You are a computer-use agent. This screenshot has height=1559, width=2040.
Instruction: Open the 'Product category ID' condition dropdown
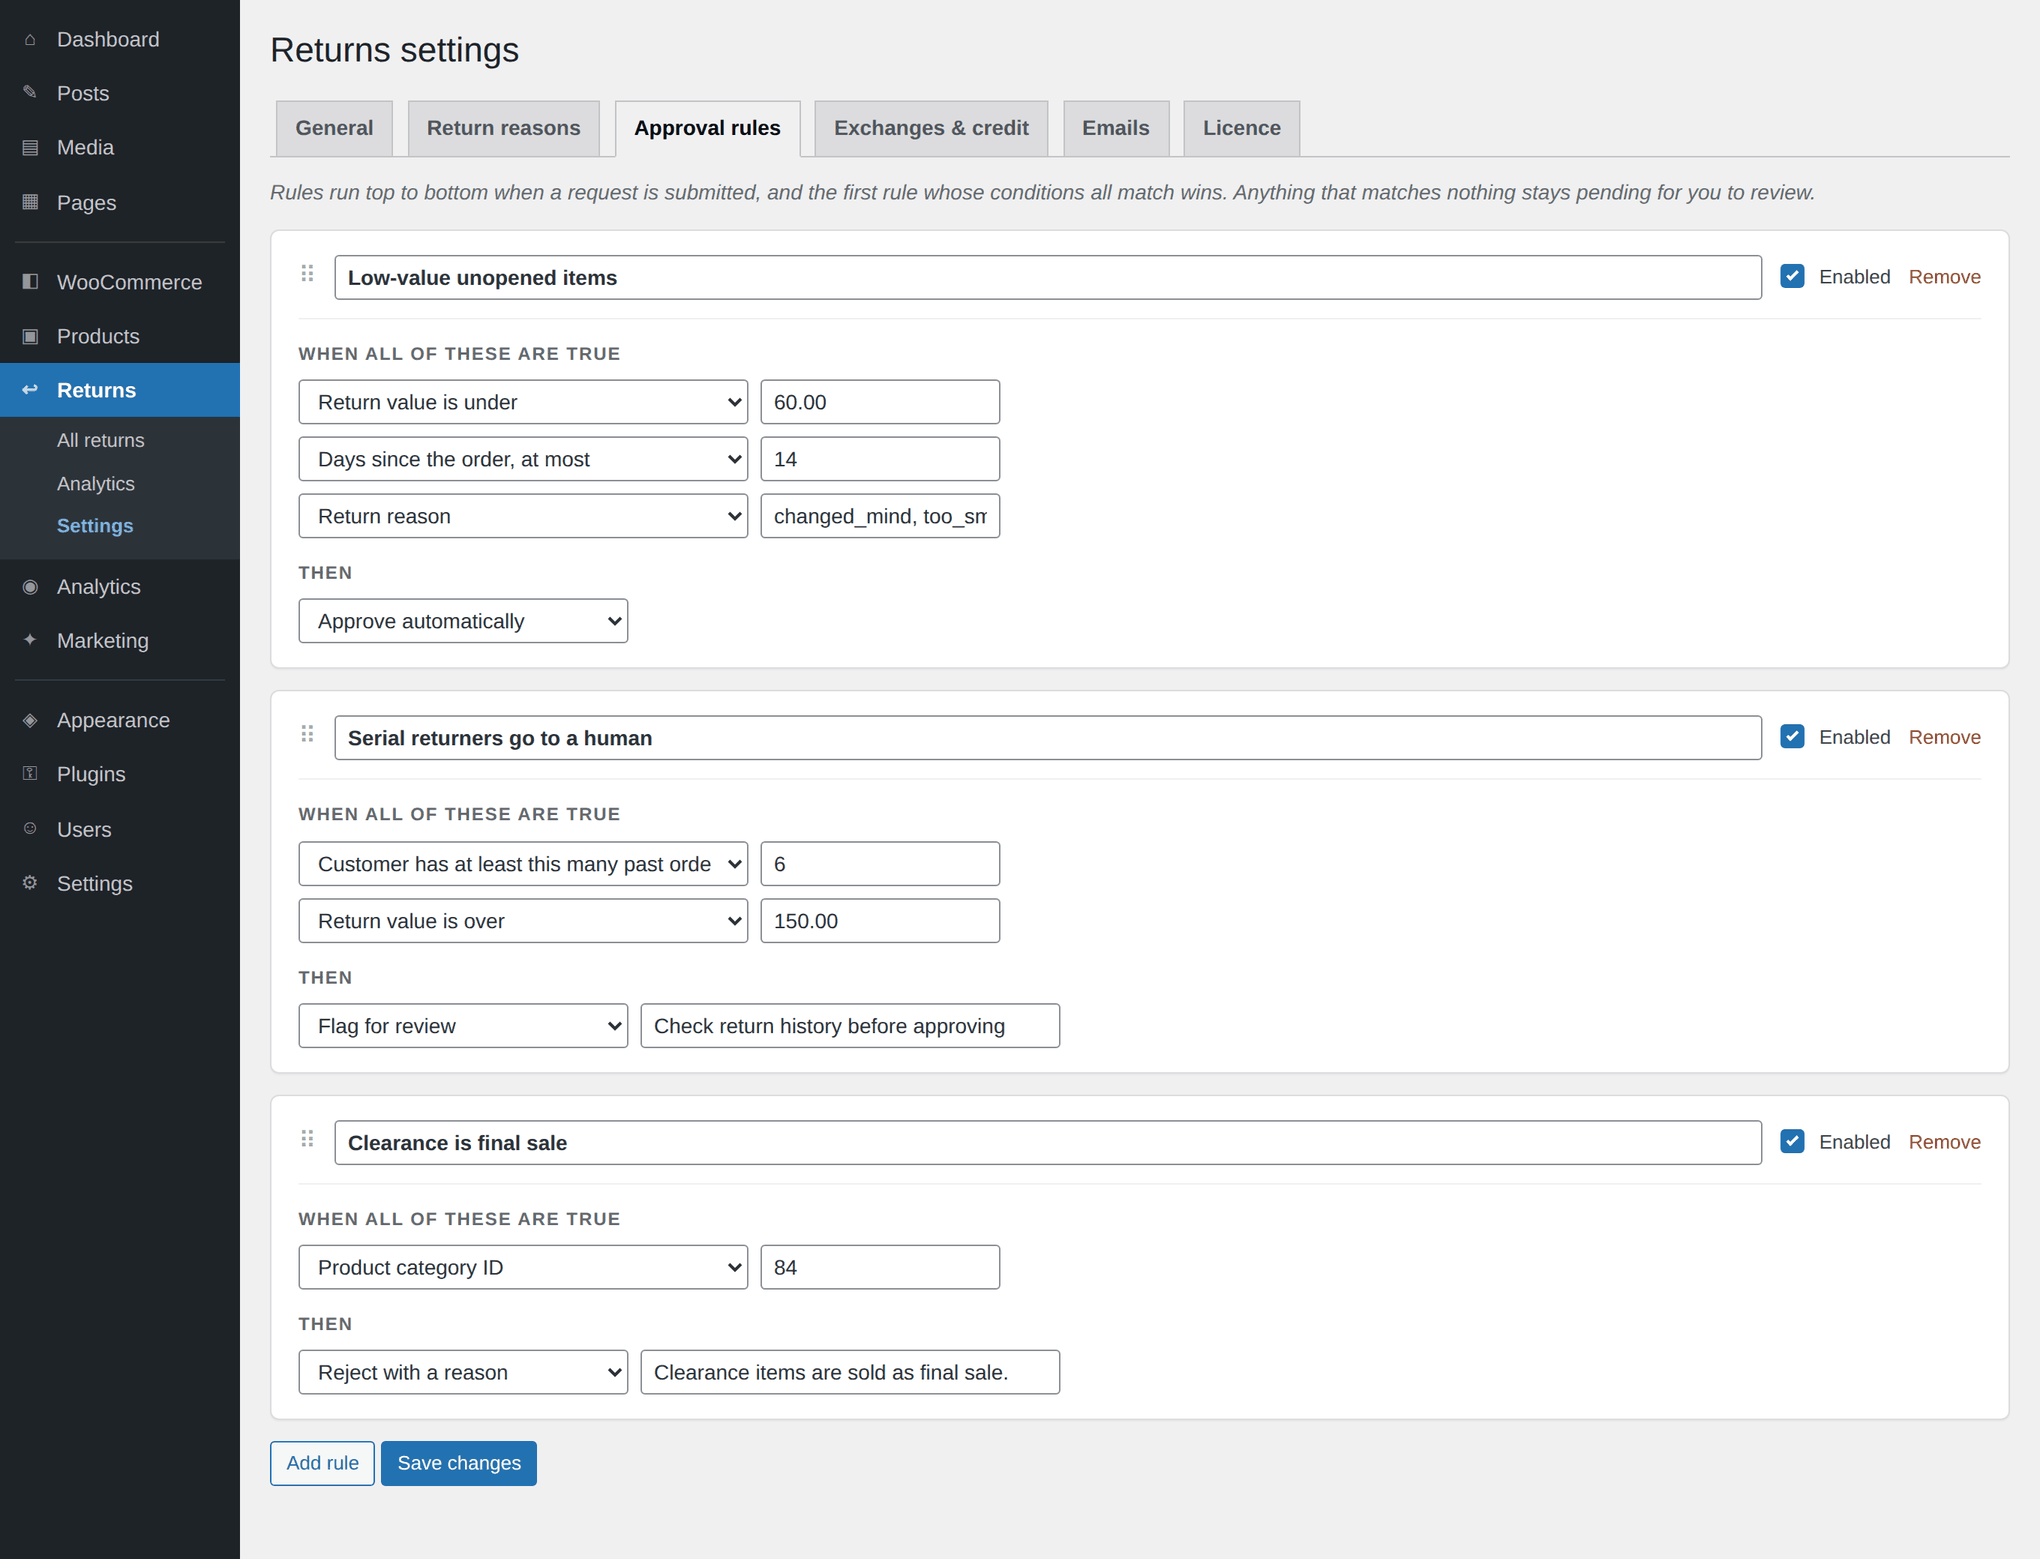coord(523,1267)
